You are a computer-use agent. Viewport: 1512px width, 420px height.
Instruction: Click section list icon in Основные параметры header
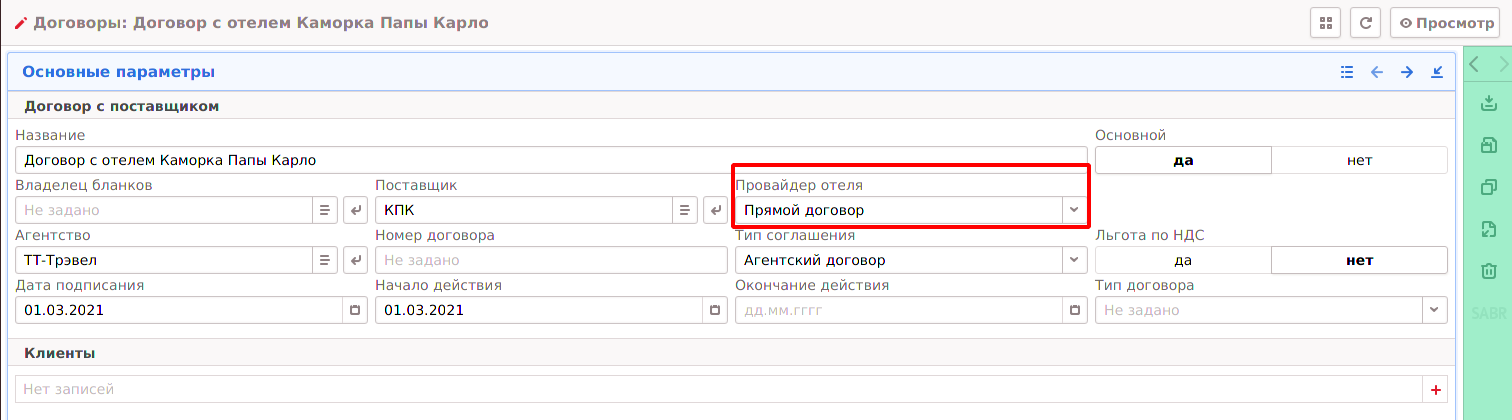pos(1347,72)
